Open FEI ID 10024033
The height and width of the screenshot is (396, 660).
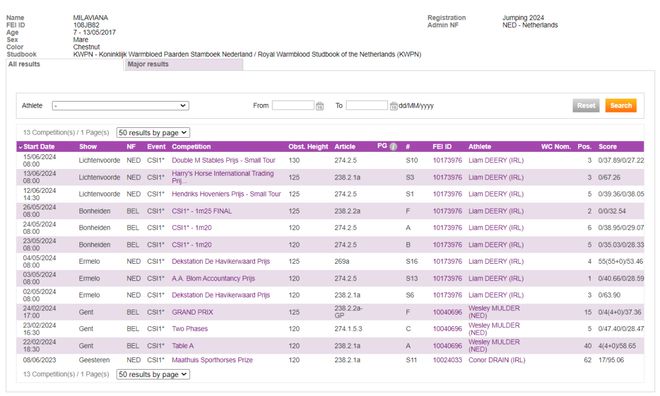447,360
